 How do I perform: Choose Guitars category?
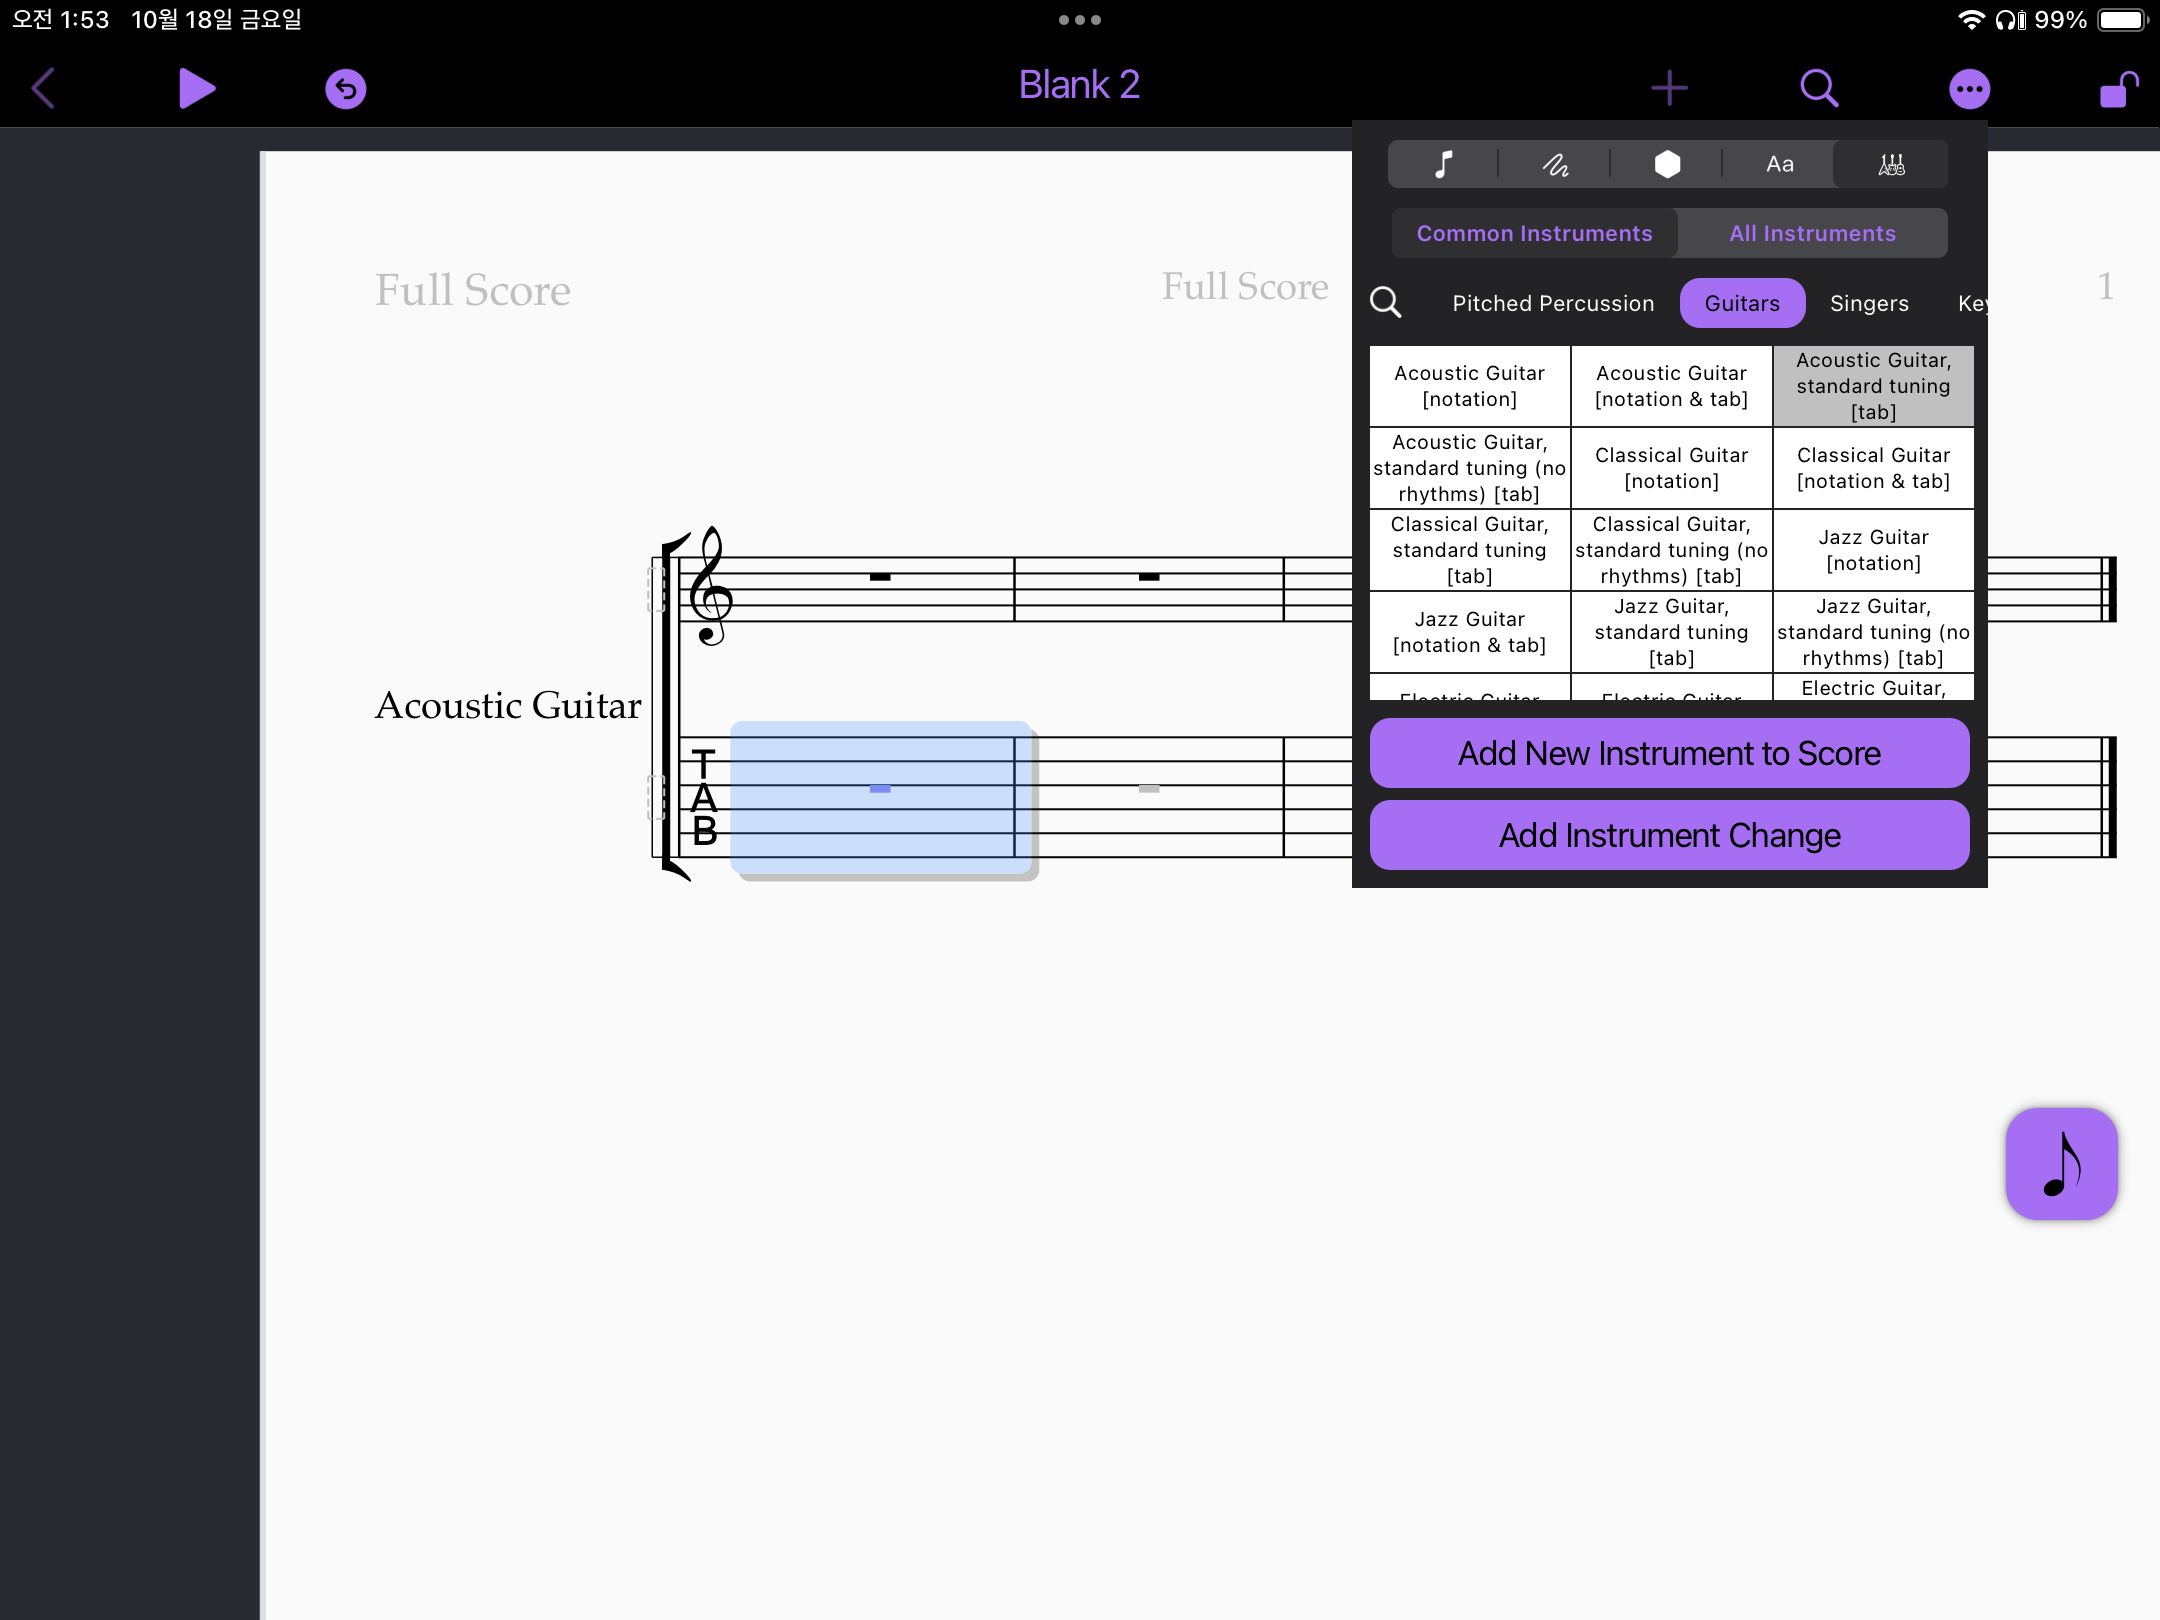pos(1742,303)
